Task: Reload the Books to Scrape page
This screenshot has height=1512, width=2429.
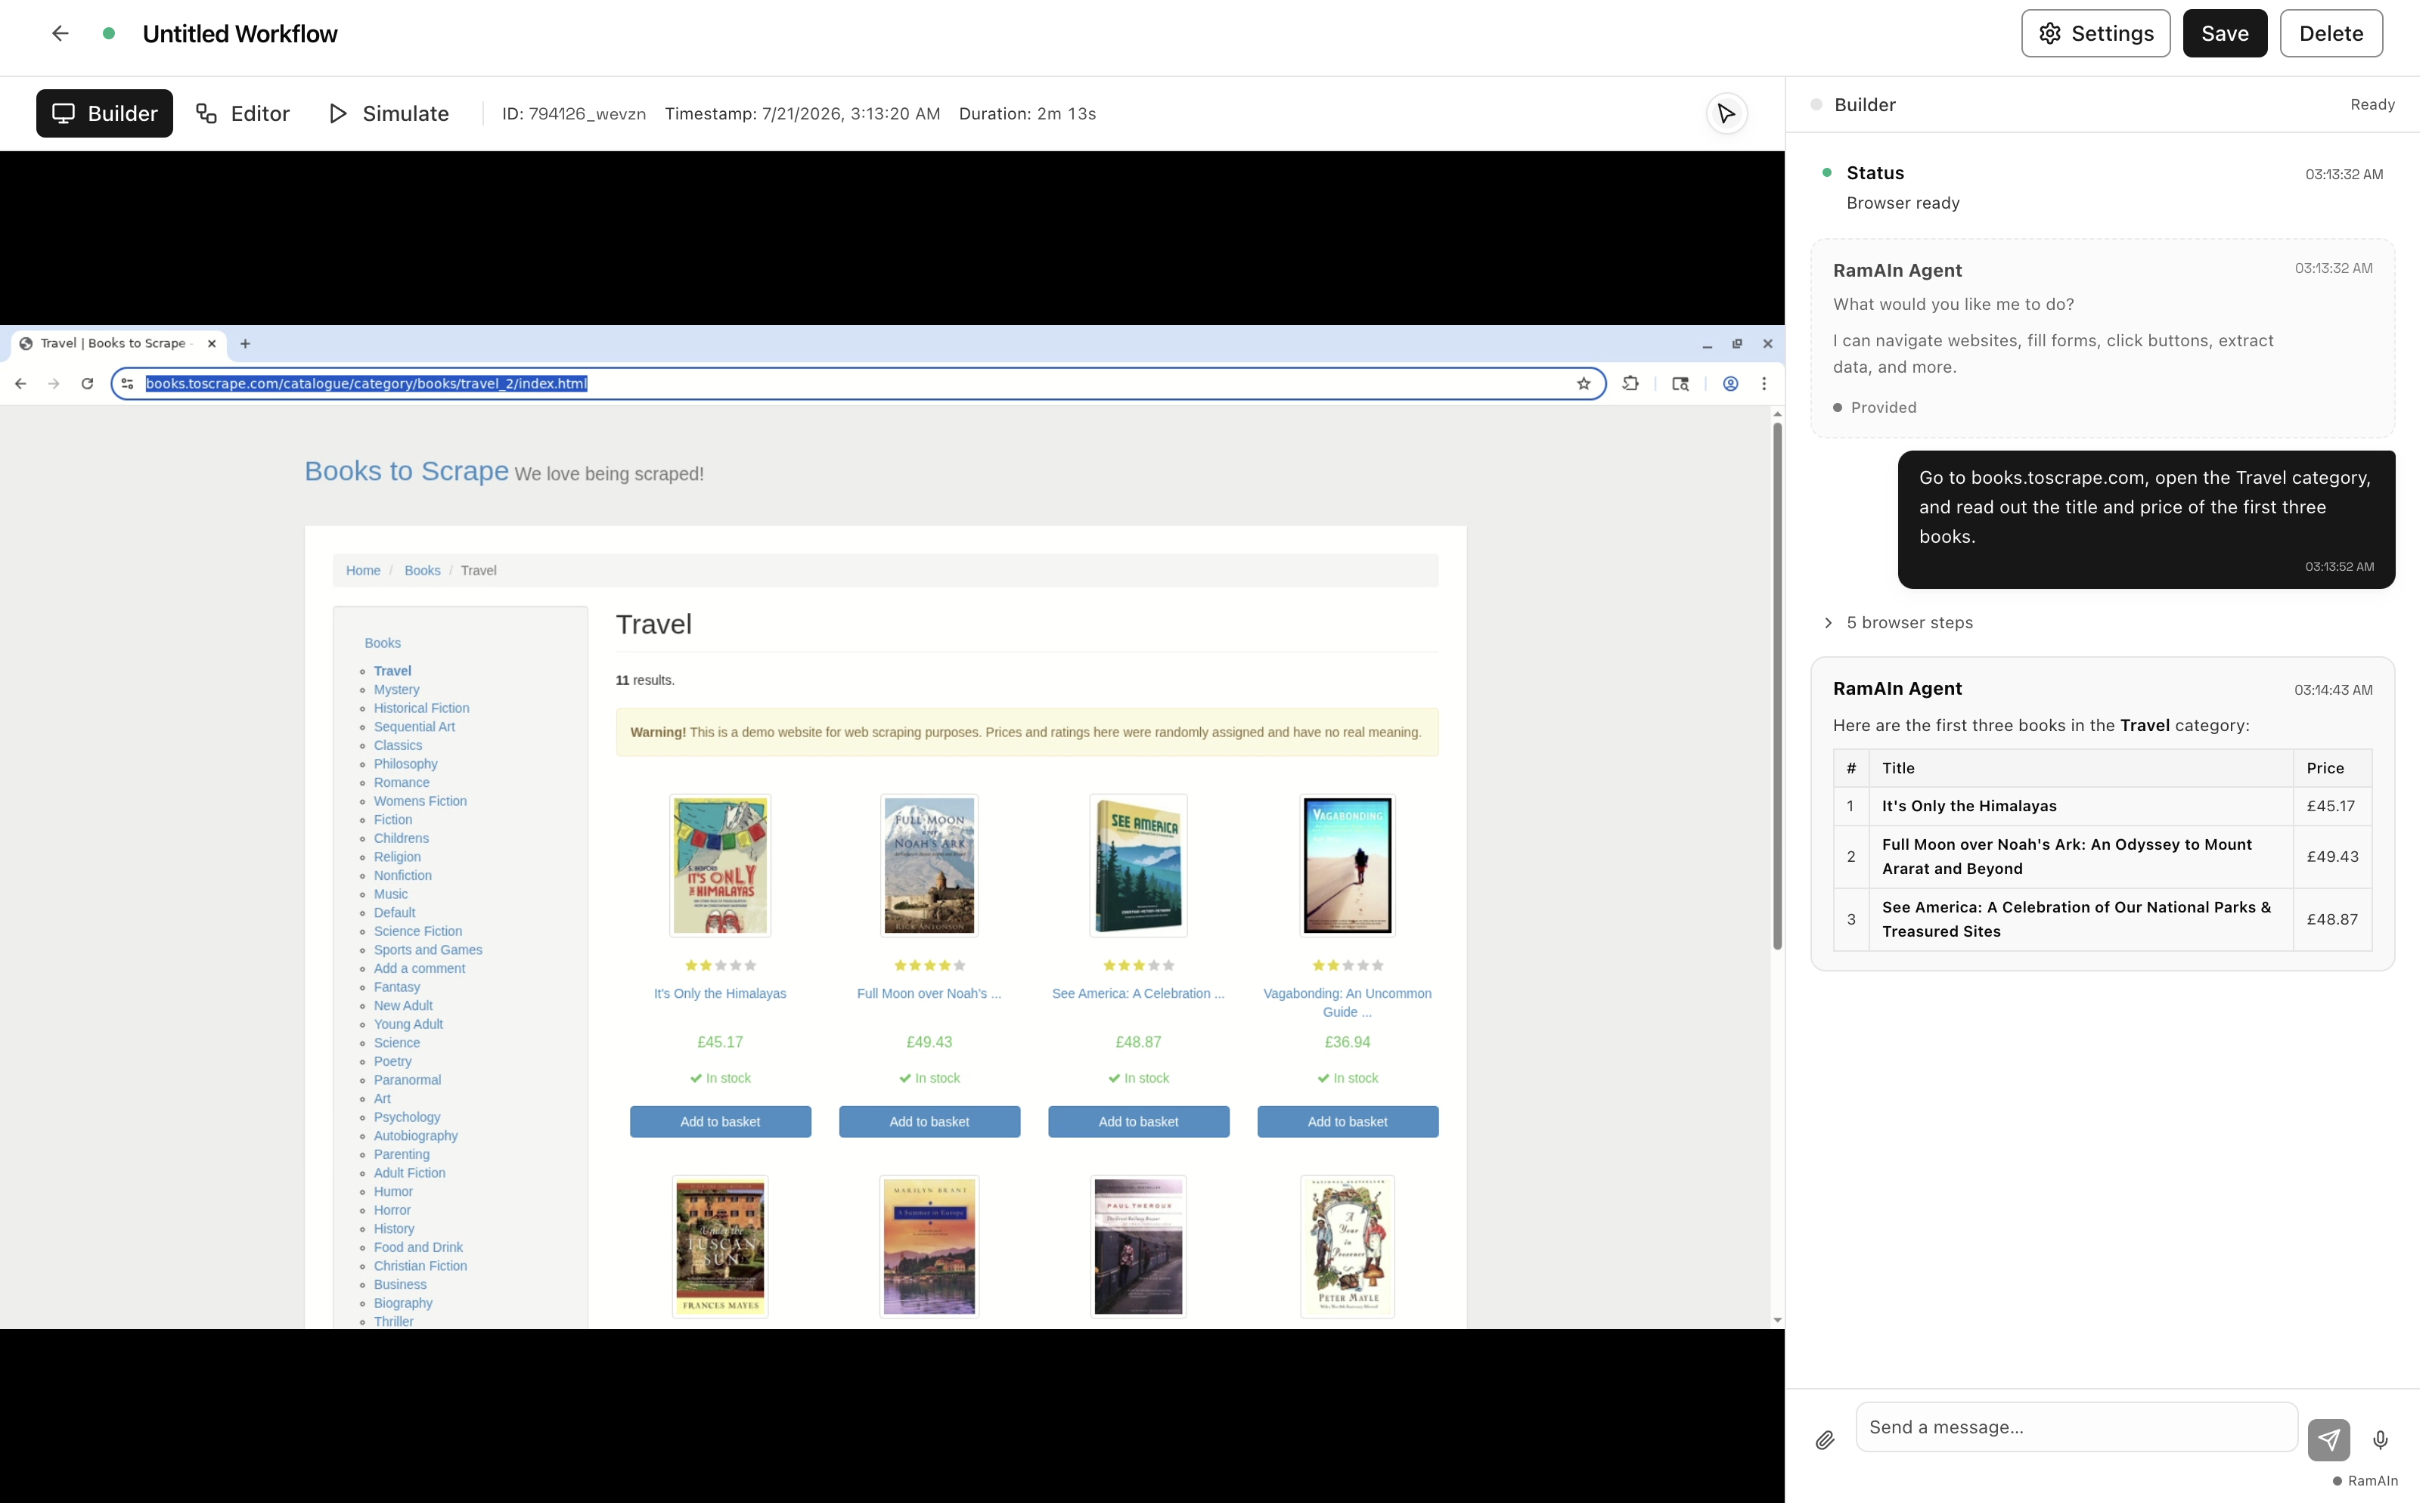Action: pos(88,385)
